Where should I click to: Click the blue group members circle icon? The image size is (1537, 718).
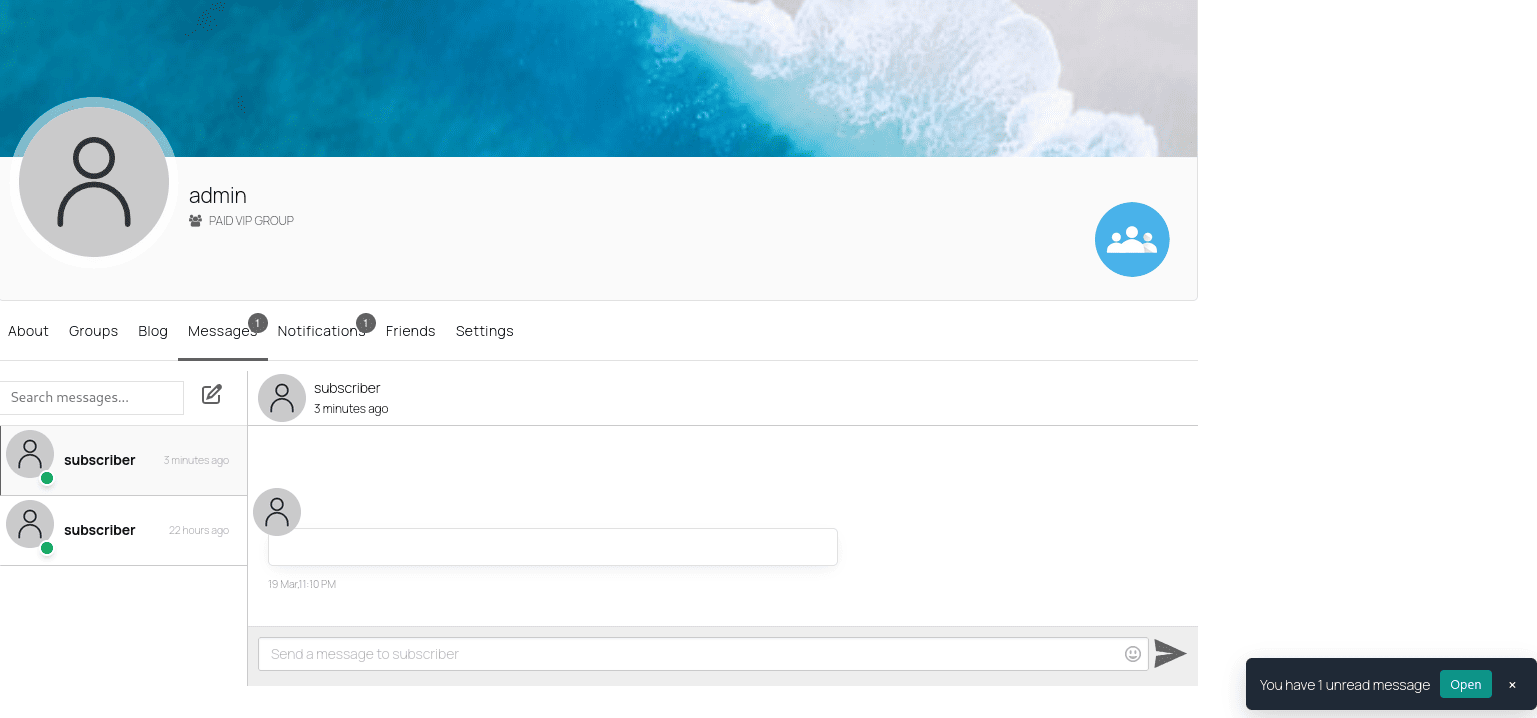point(1132,239)
